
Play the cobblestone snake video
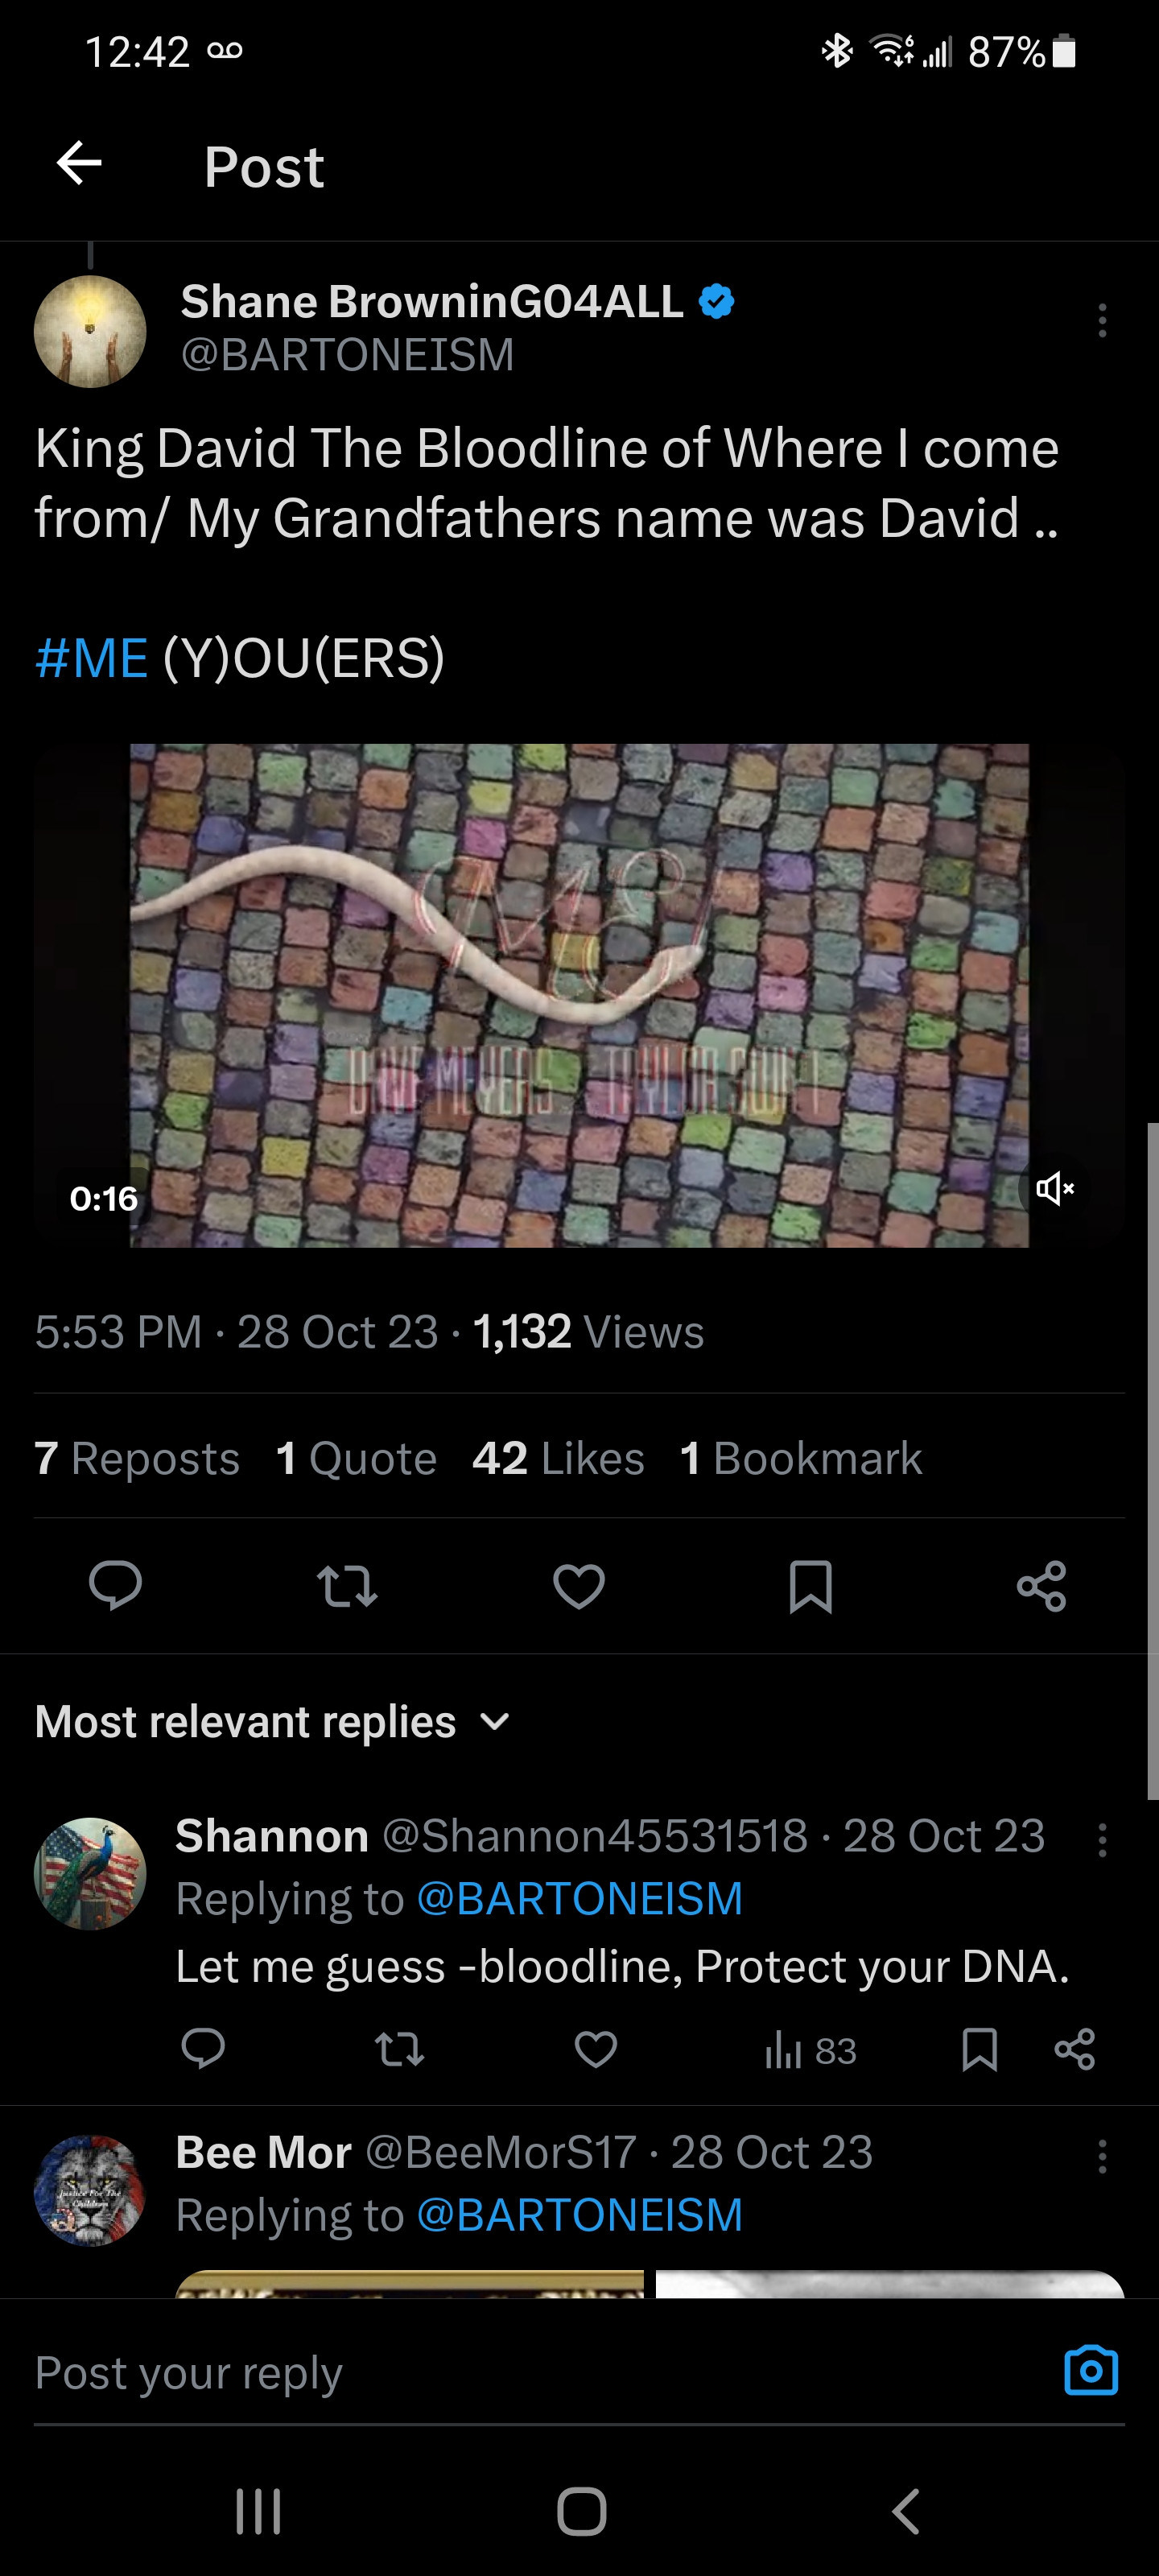point(579,995)
